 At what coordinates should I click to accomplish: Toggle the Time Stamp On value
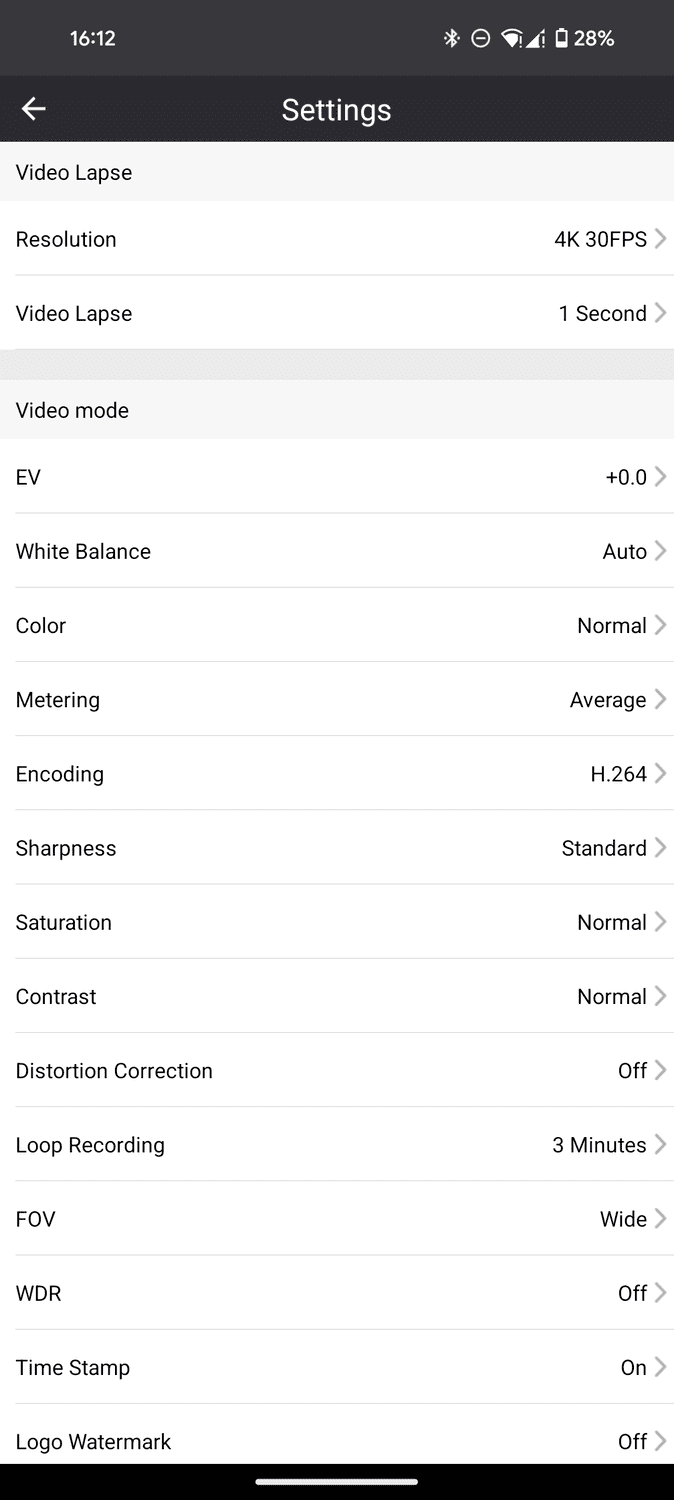tap(633, 1367)
